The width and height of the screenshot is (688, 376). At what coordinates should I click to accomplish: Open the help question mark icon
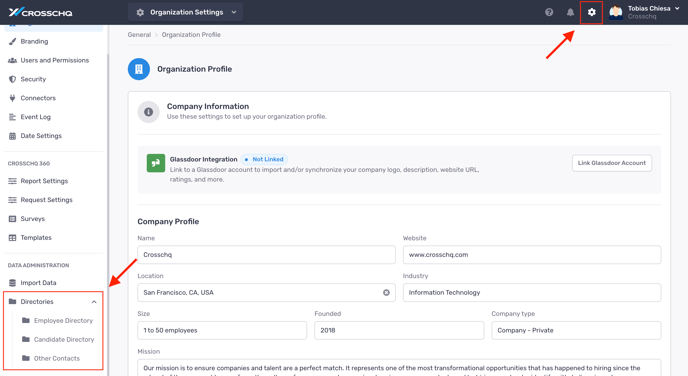[549, 12]
